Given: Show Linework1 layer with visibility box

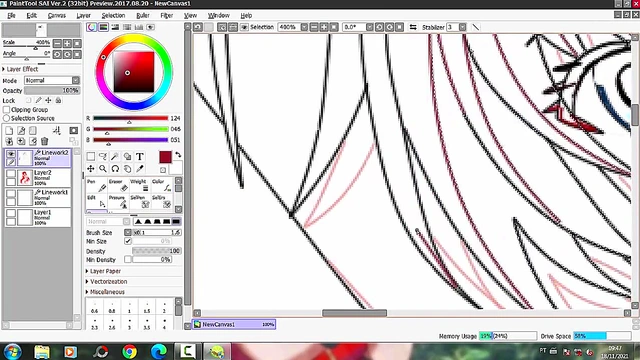Looking at the screenshot, I should pos(11,194).
